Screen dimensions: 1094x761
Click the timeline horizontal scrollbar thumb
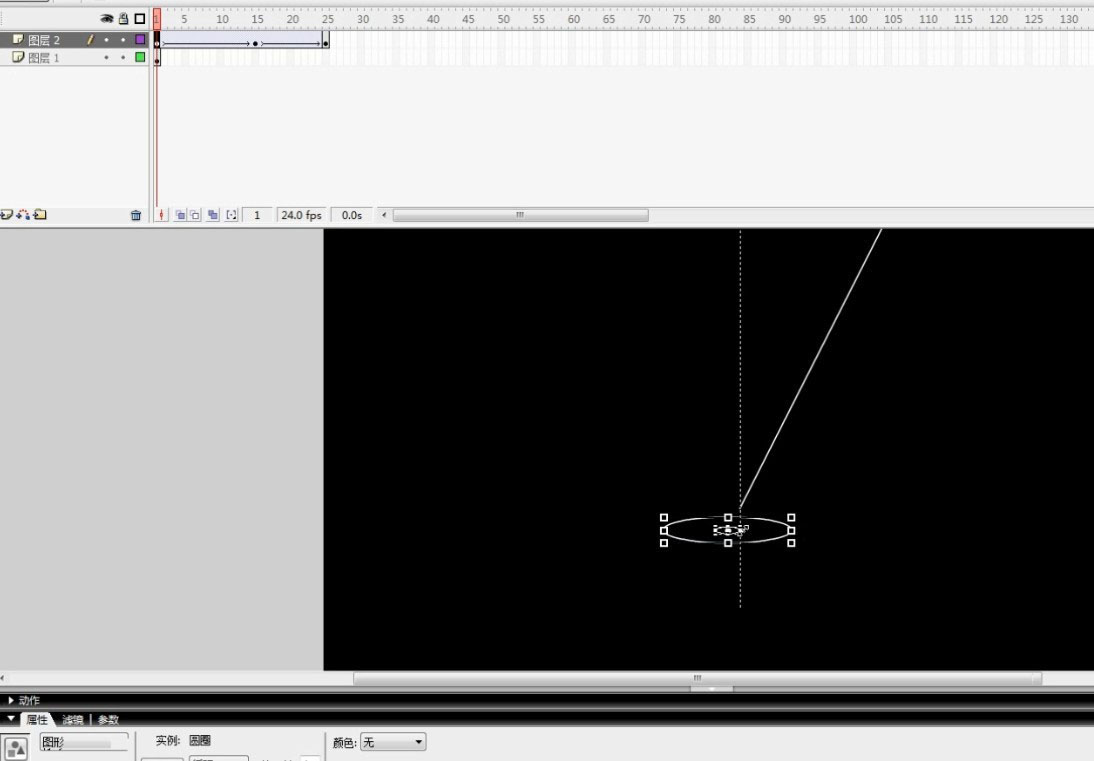tap(520, 215)
